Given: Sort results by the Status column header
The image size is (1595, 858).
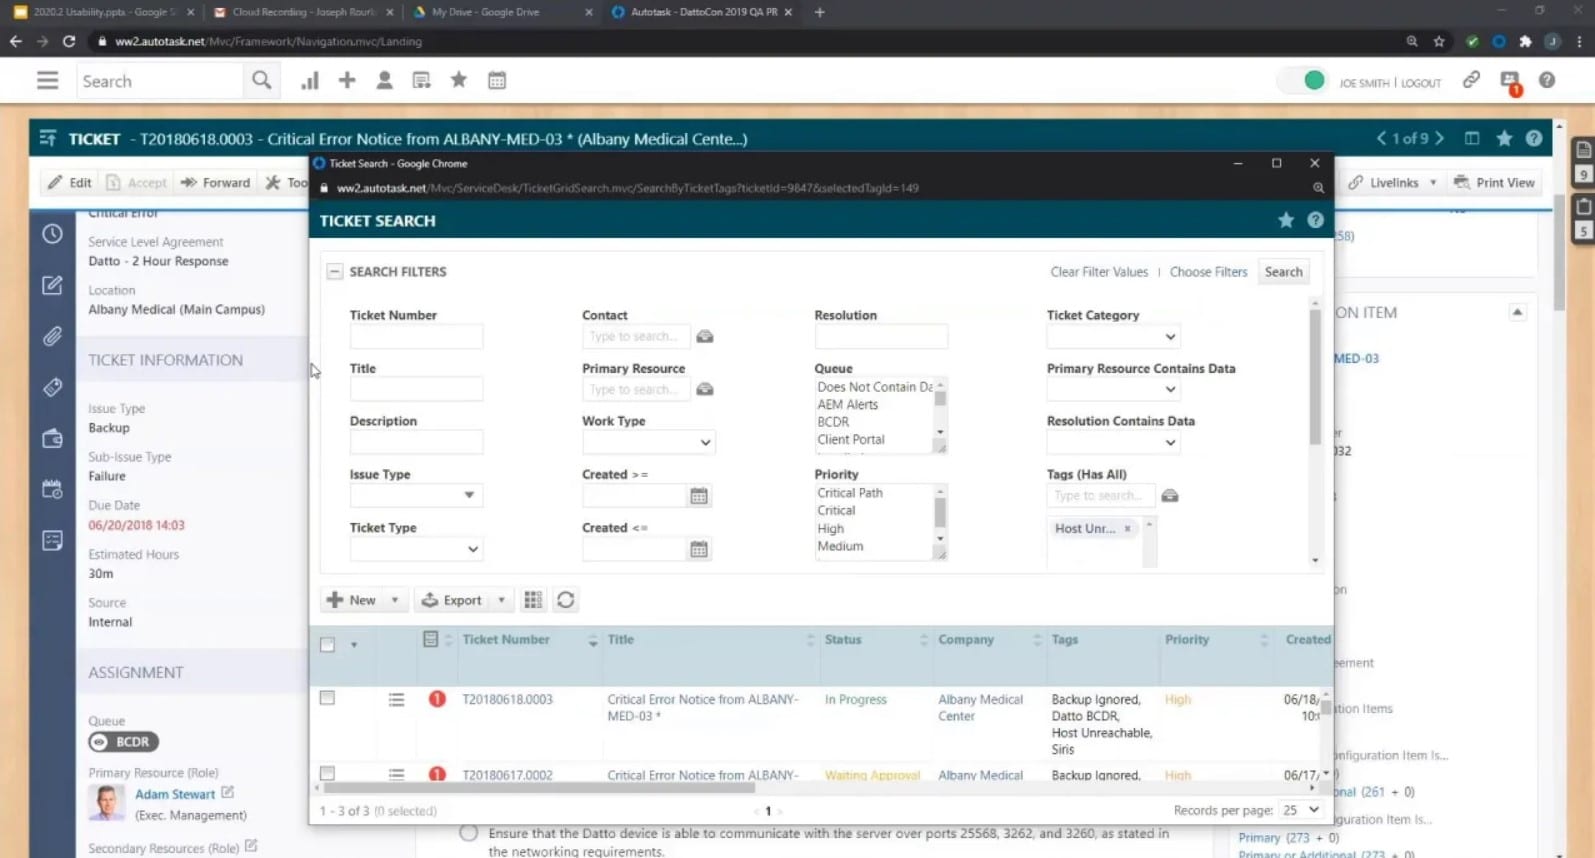Looking at the screenshot, I should [x=843, y=640].
